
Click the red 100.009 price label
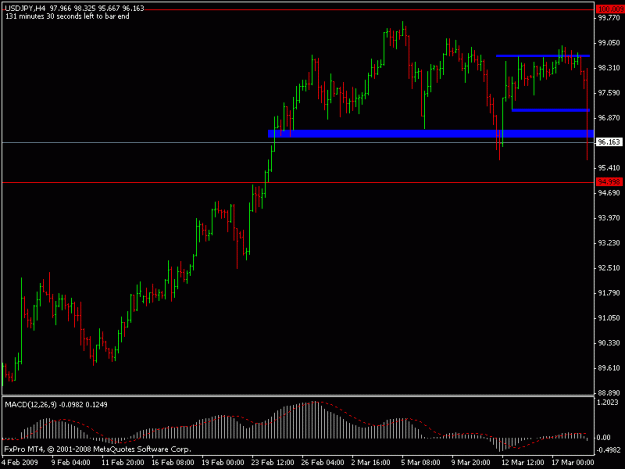click(x=609, y=9)
